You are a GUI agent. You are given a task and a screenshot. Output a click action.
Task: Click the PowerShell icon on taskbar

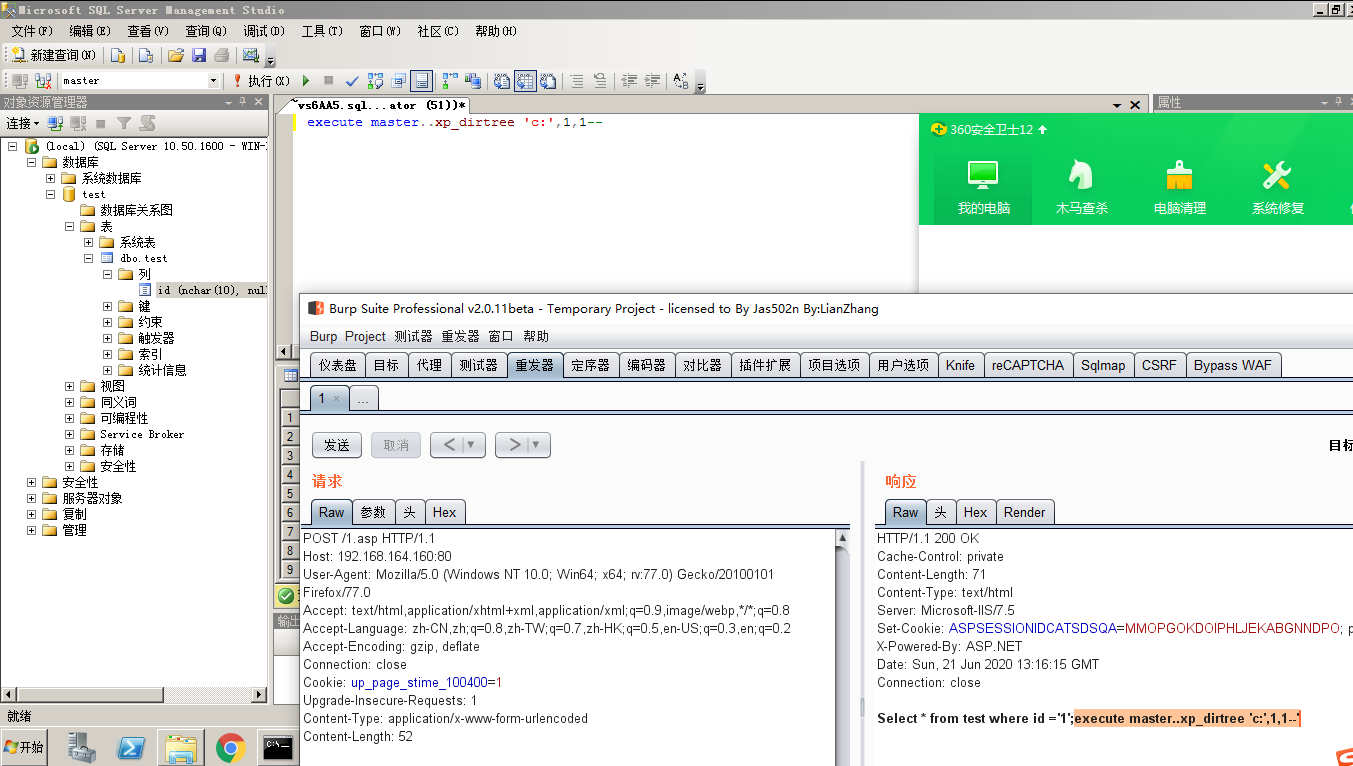point(133,747)
